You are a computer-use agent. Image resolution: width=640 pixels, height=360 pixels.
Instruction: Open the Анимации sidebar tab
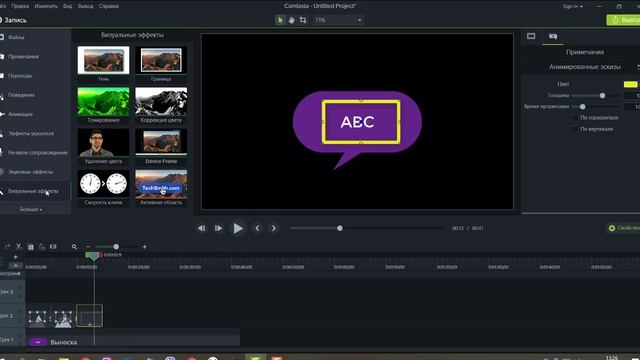[20, 114]
